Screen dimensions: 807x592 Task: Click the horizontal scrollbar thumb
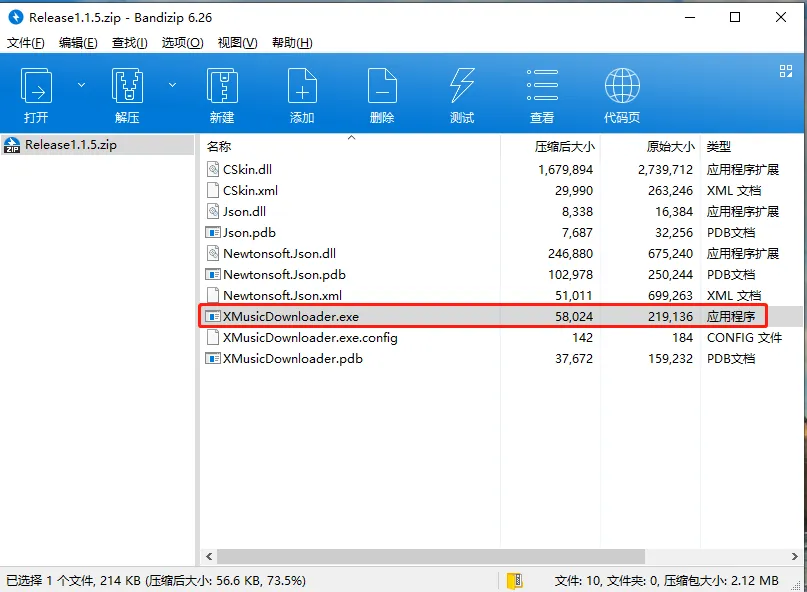pyautogui.click(x=431, y=556)
